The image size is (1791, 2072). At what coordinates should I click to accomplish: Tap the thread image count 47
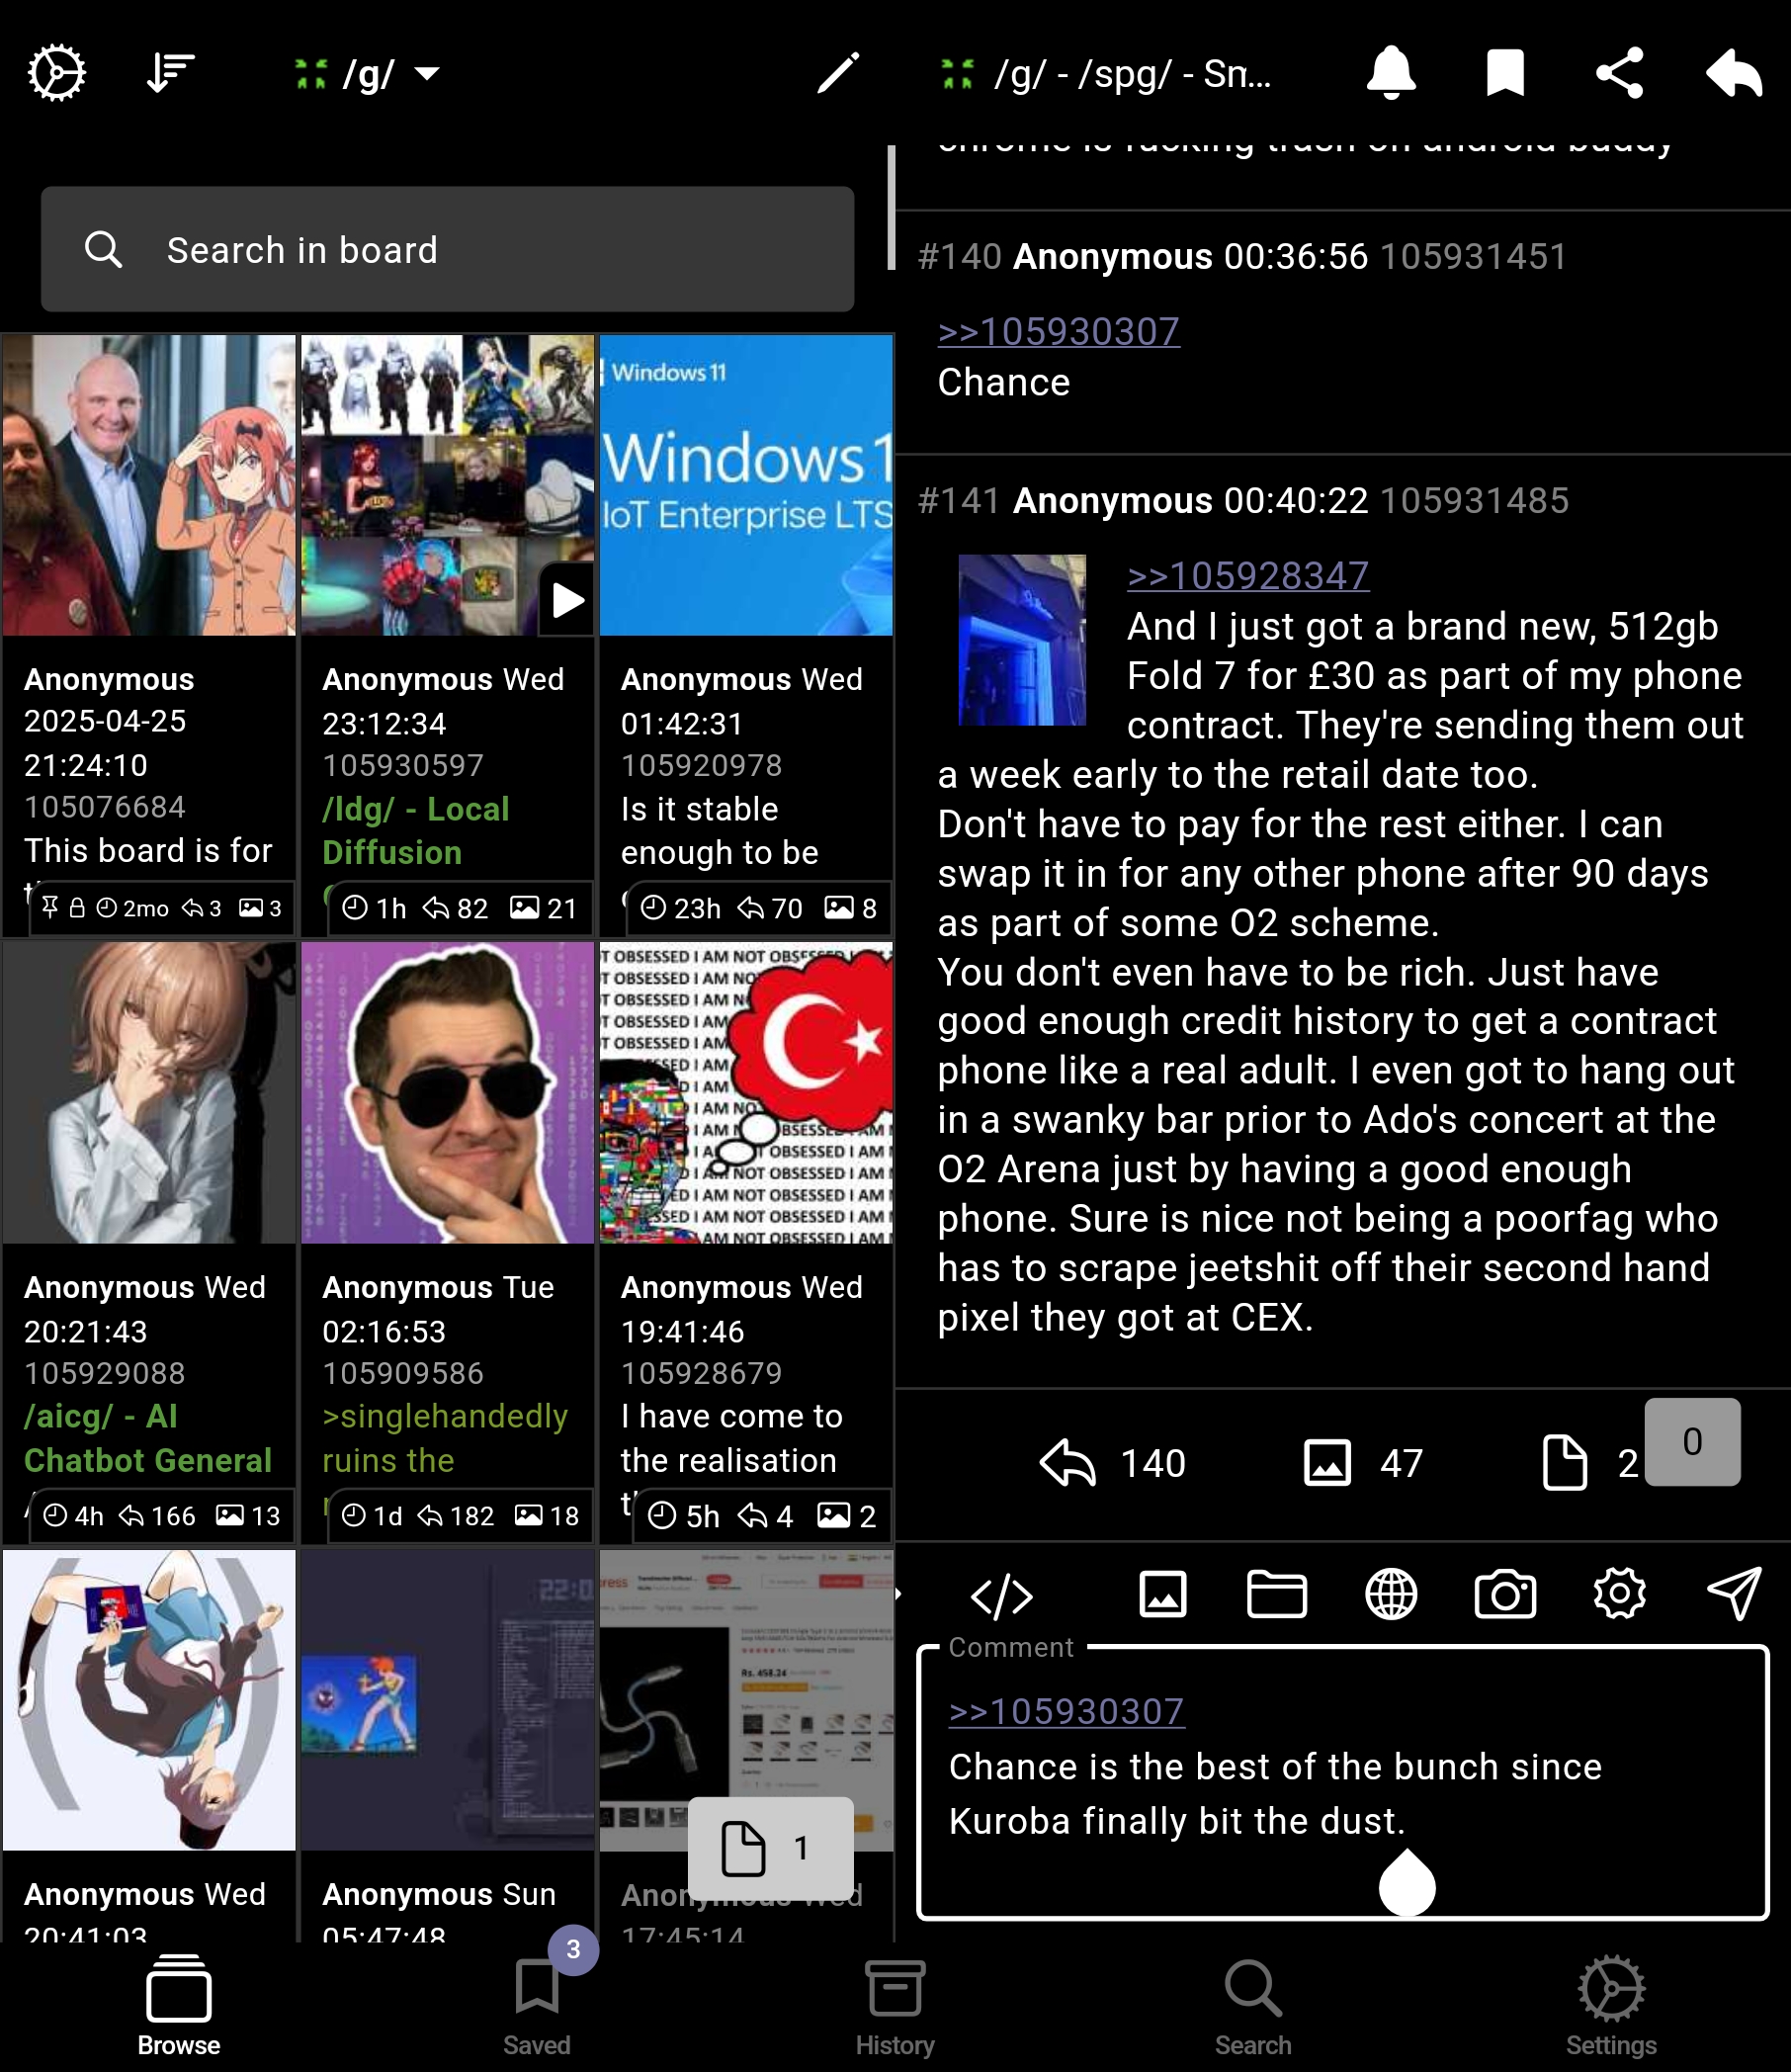click(1363, 1463)
